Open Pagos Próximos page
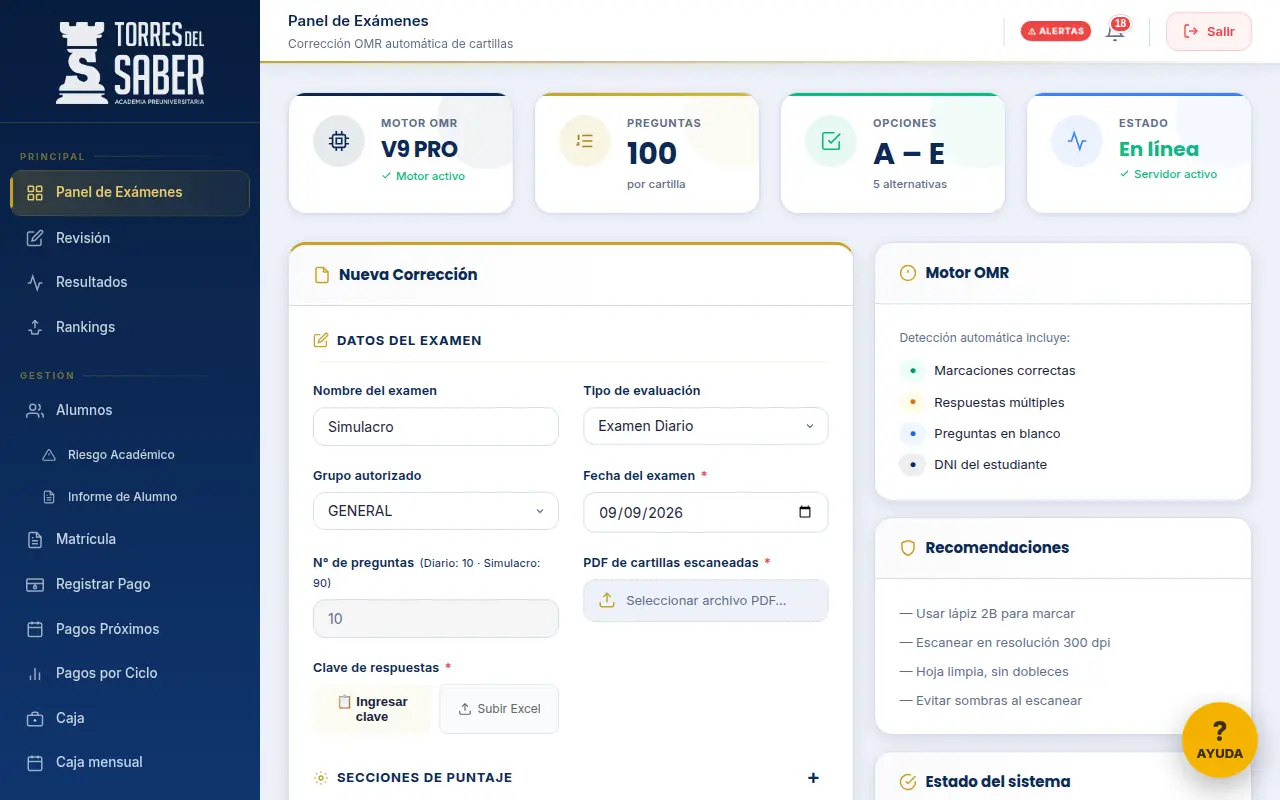The height and width of the screenshot is (800, 1280). pyautogui.click(x=130, y=629)
